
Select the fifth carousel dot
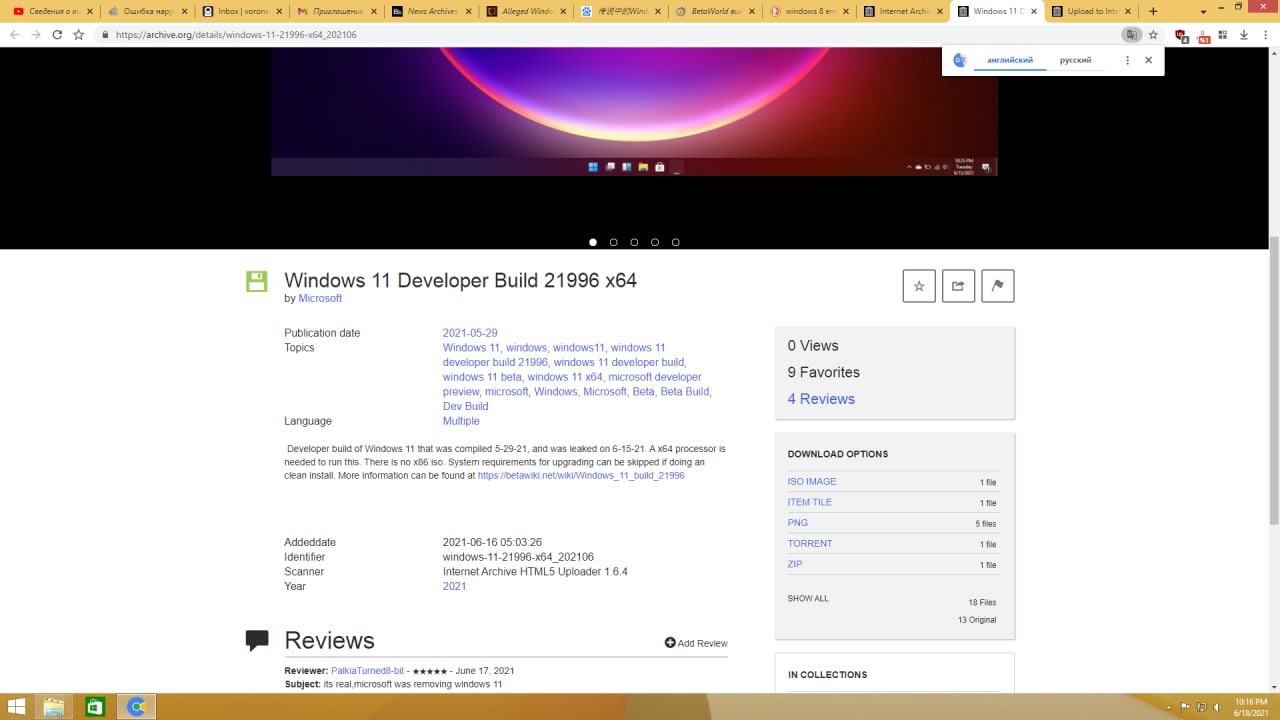click(x=676, y=242)
